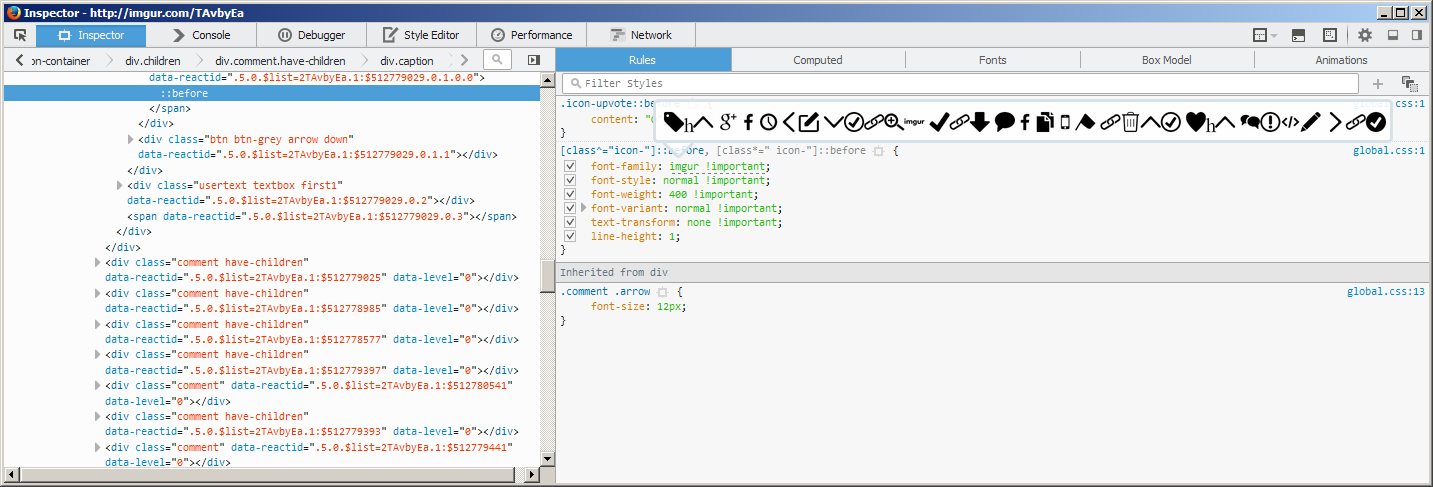
Task: Disable the font-variant declaration checkbox
Action: (570, 208)
